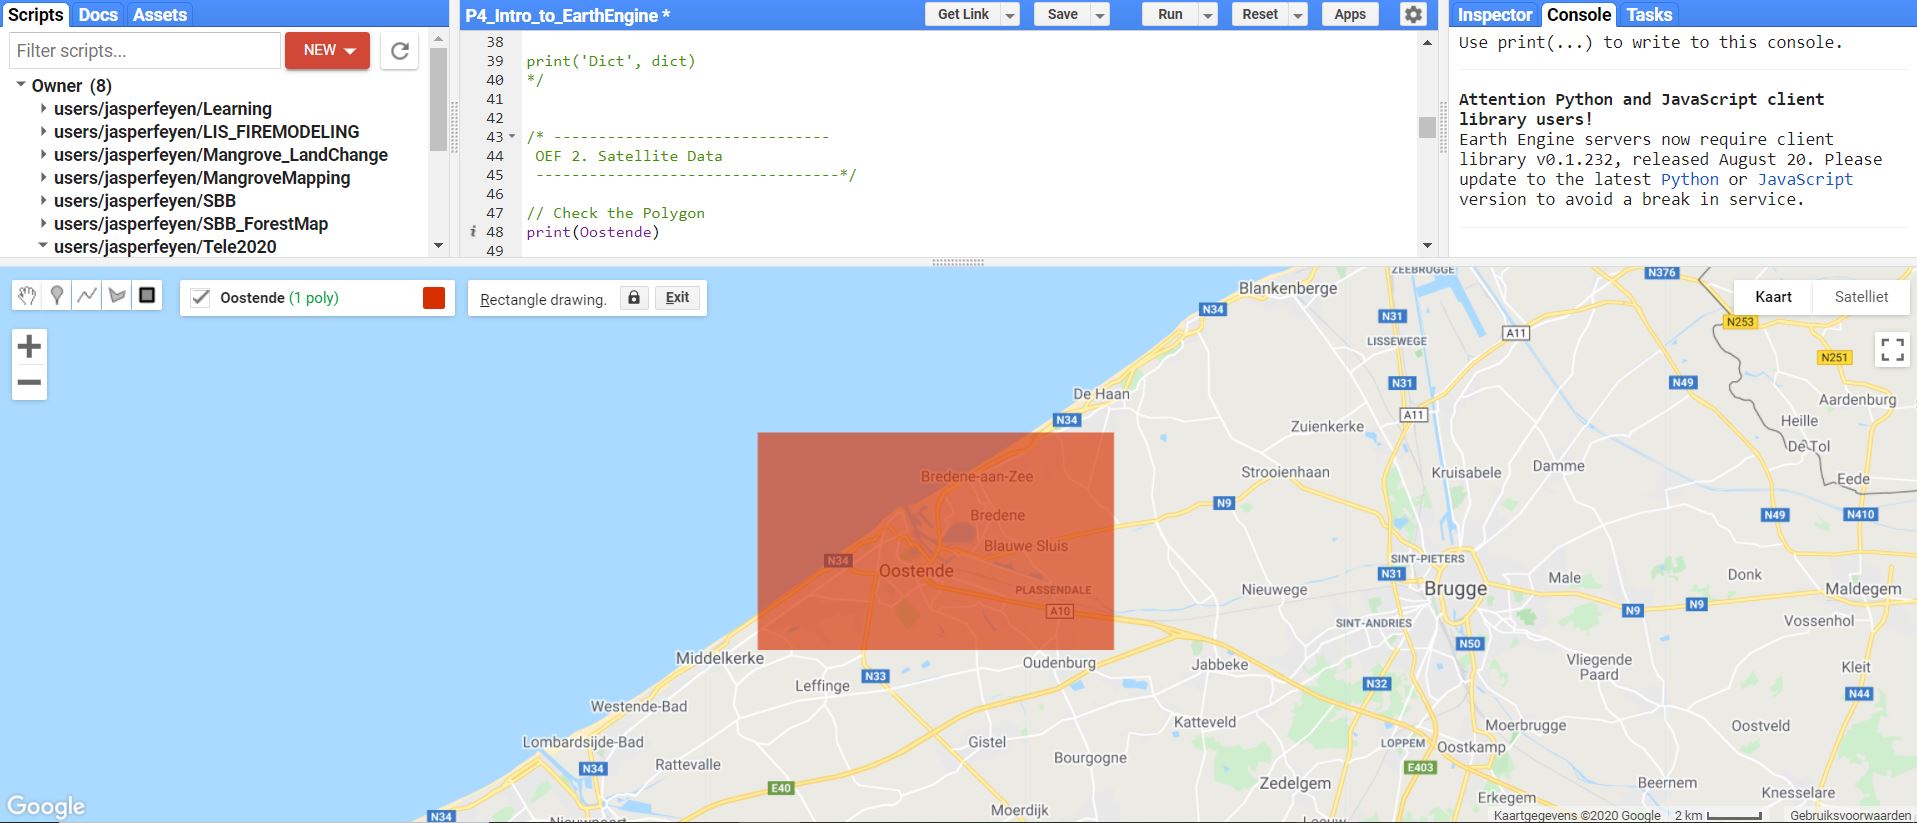
Task: Toggle the Oostende layer checkbox
Action: click(x=201, y=298)
